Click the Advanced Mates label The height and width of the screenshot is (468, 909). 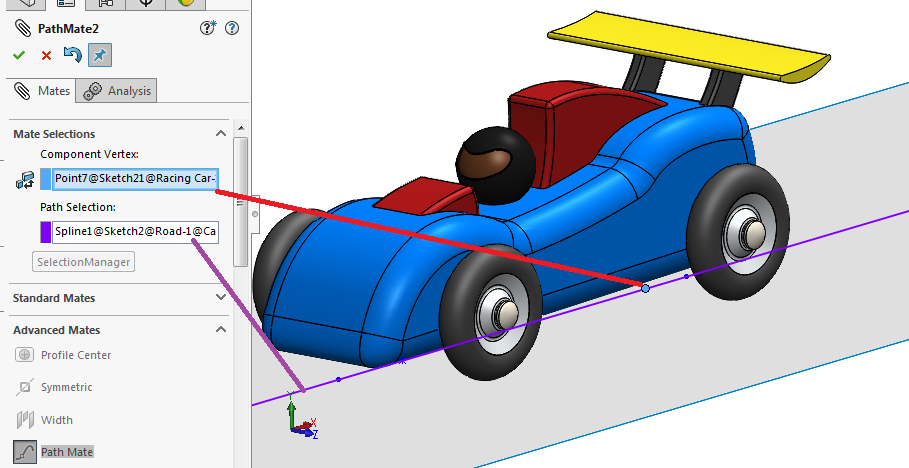[x=56, y=330]
